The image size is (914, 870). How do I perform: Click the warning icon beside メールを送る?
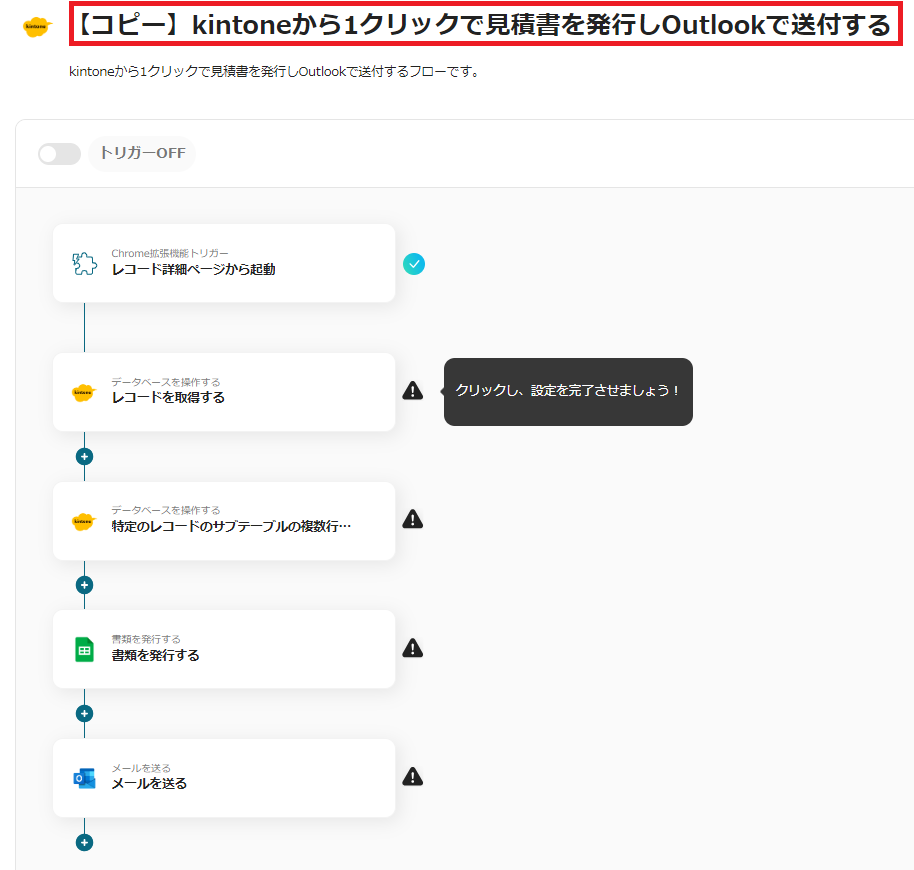pos(413,777)
